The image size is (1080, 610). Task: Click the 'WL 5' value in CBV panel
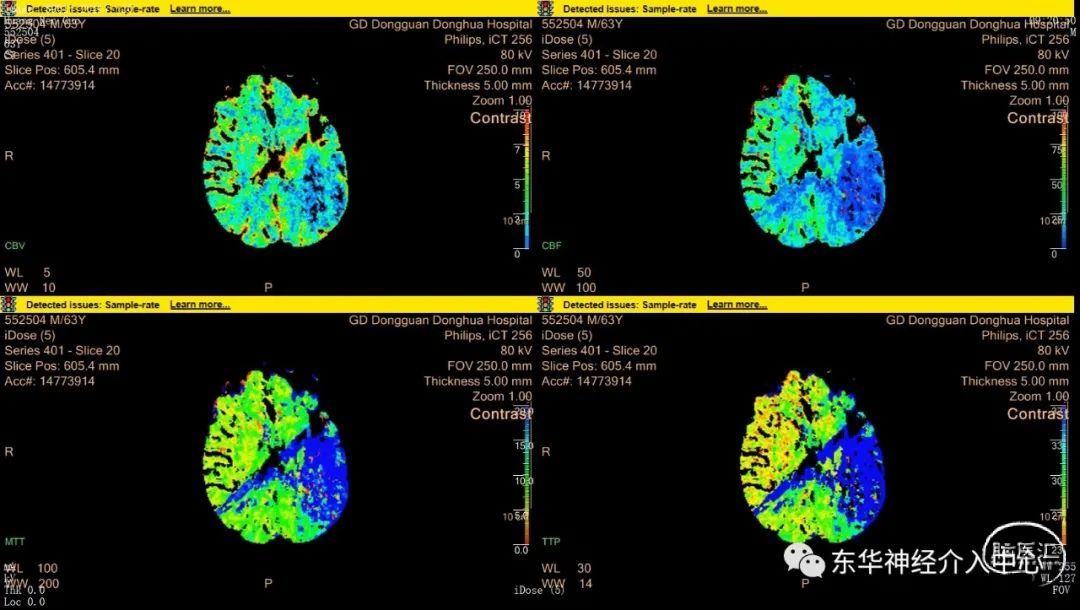(28, 273)
